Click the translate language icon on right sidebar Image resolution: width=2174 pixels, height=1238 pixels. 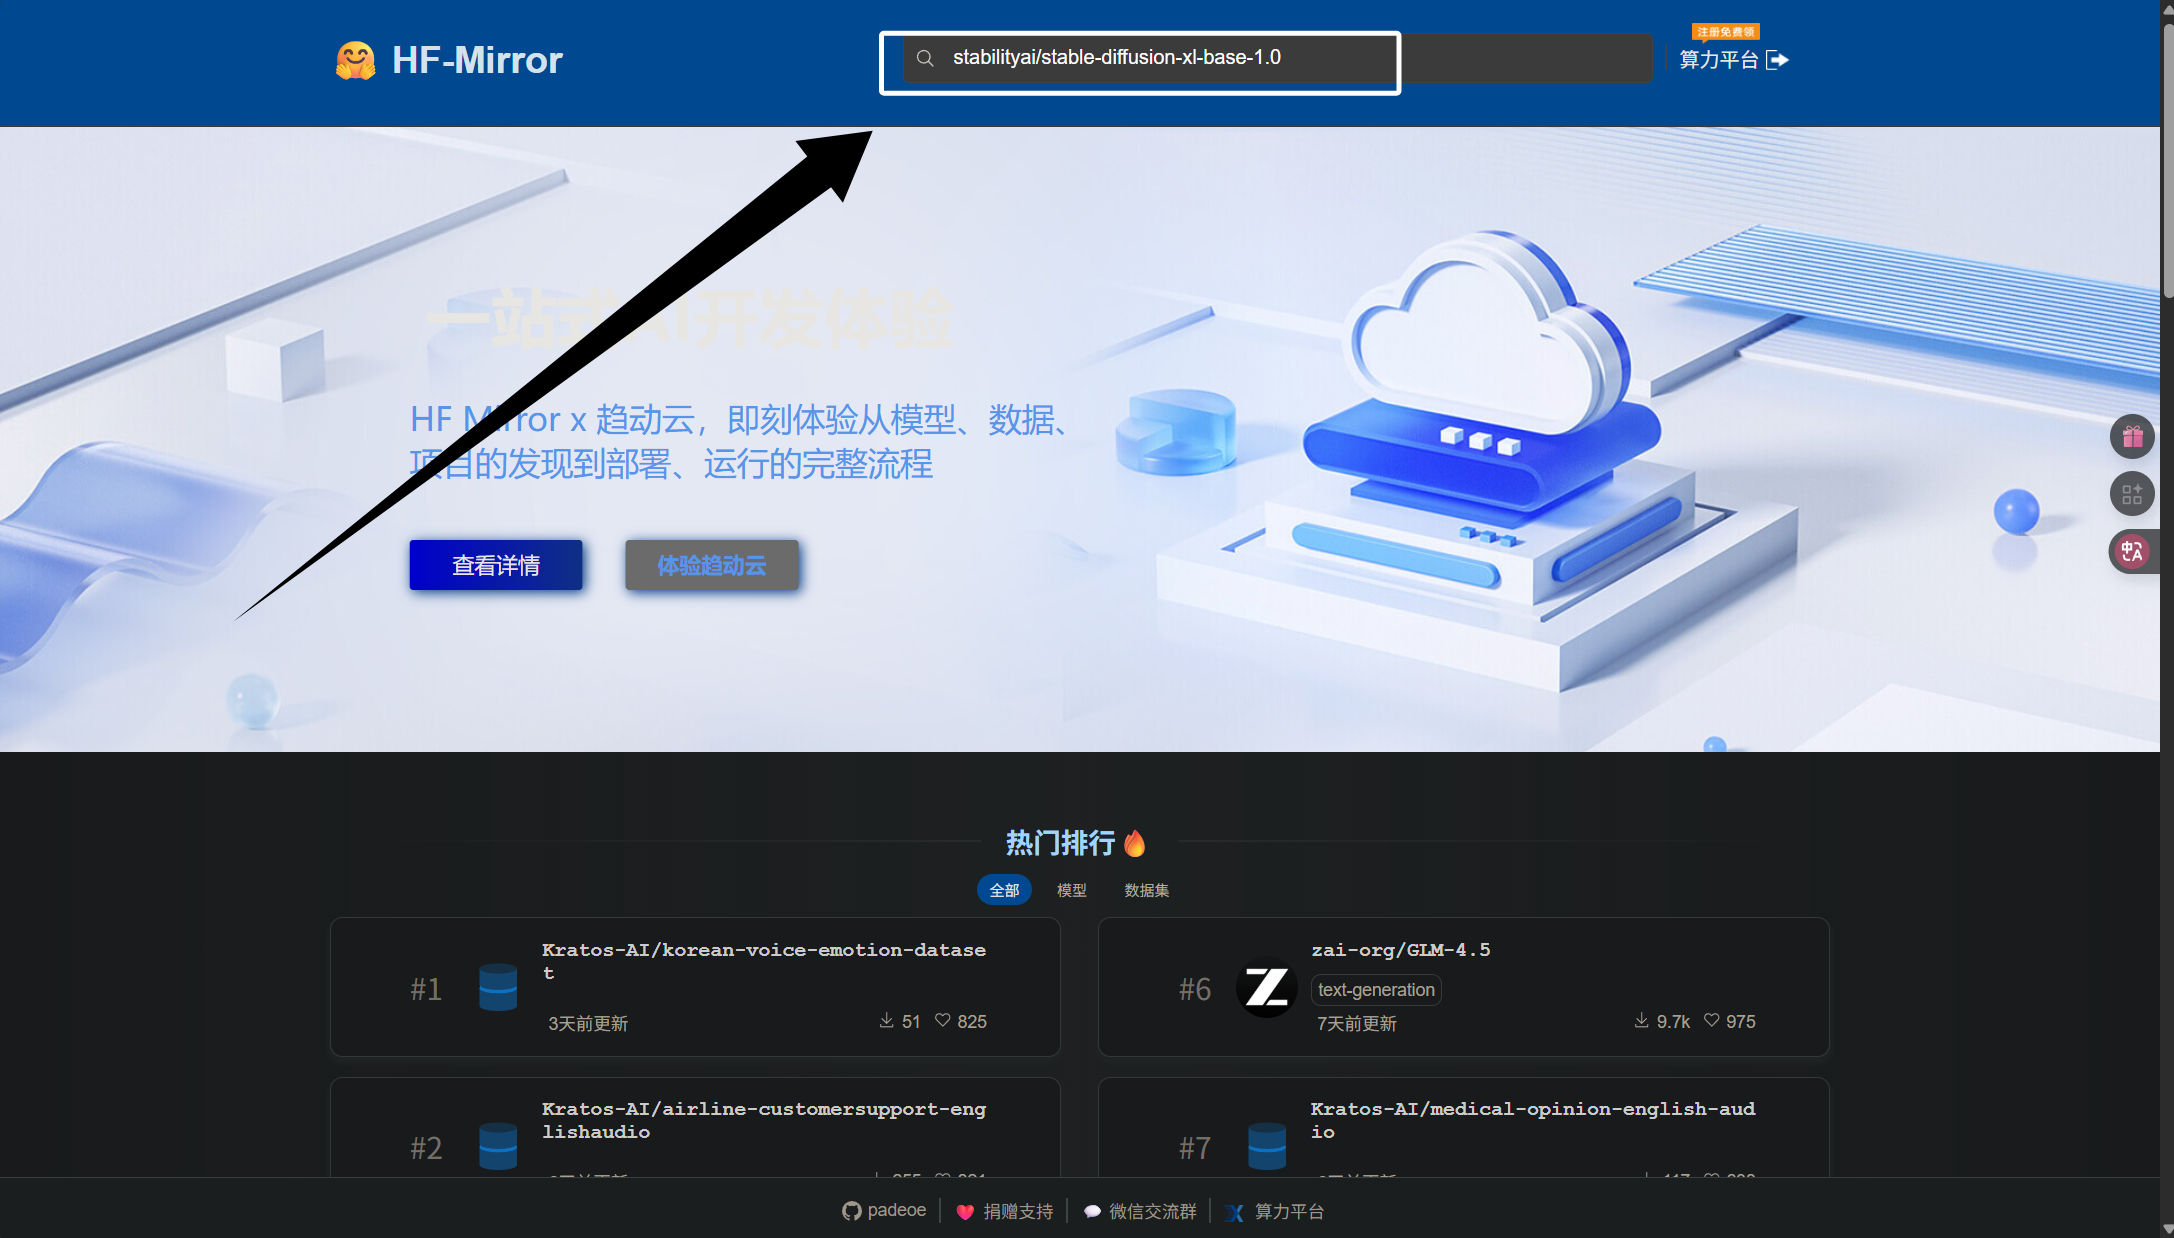point(2132,551)
